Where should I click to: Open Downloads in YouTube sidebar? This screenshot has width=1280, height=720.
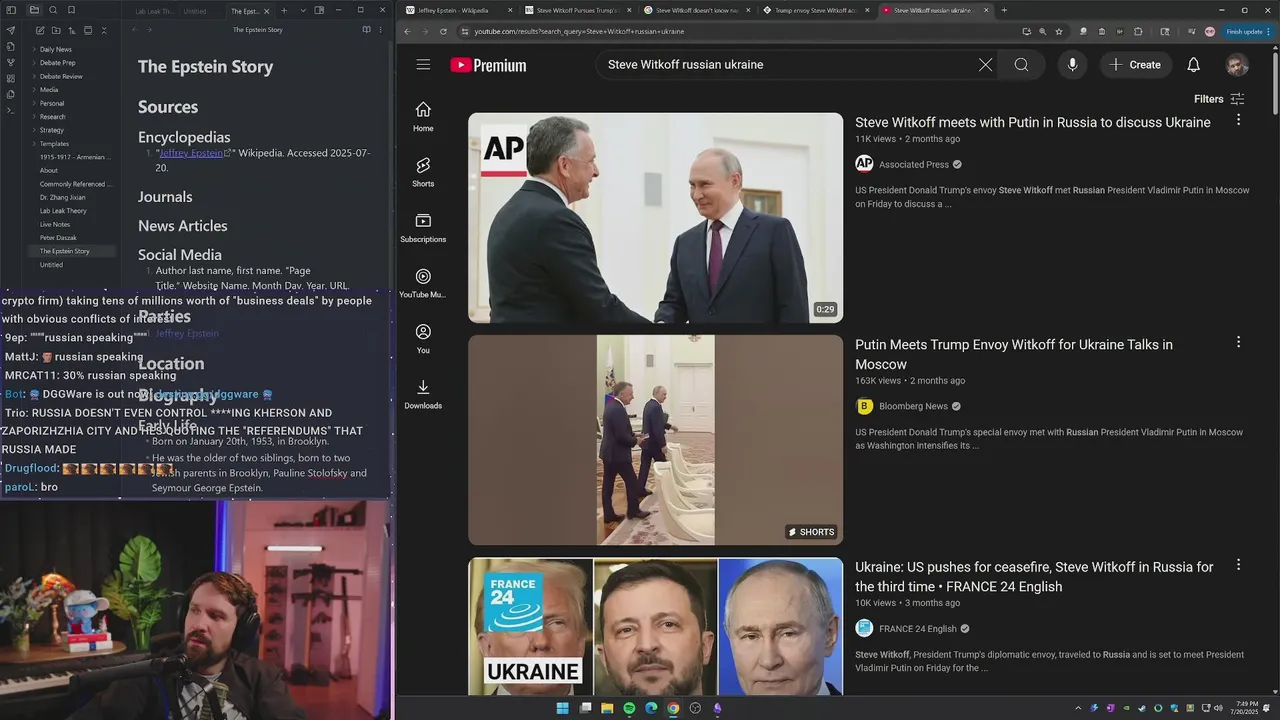coord(423,394)
